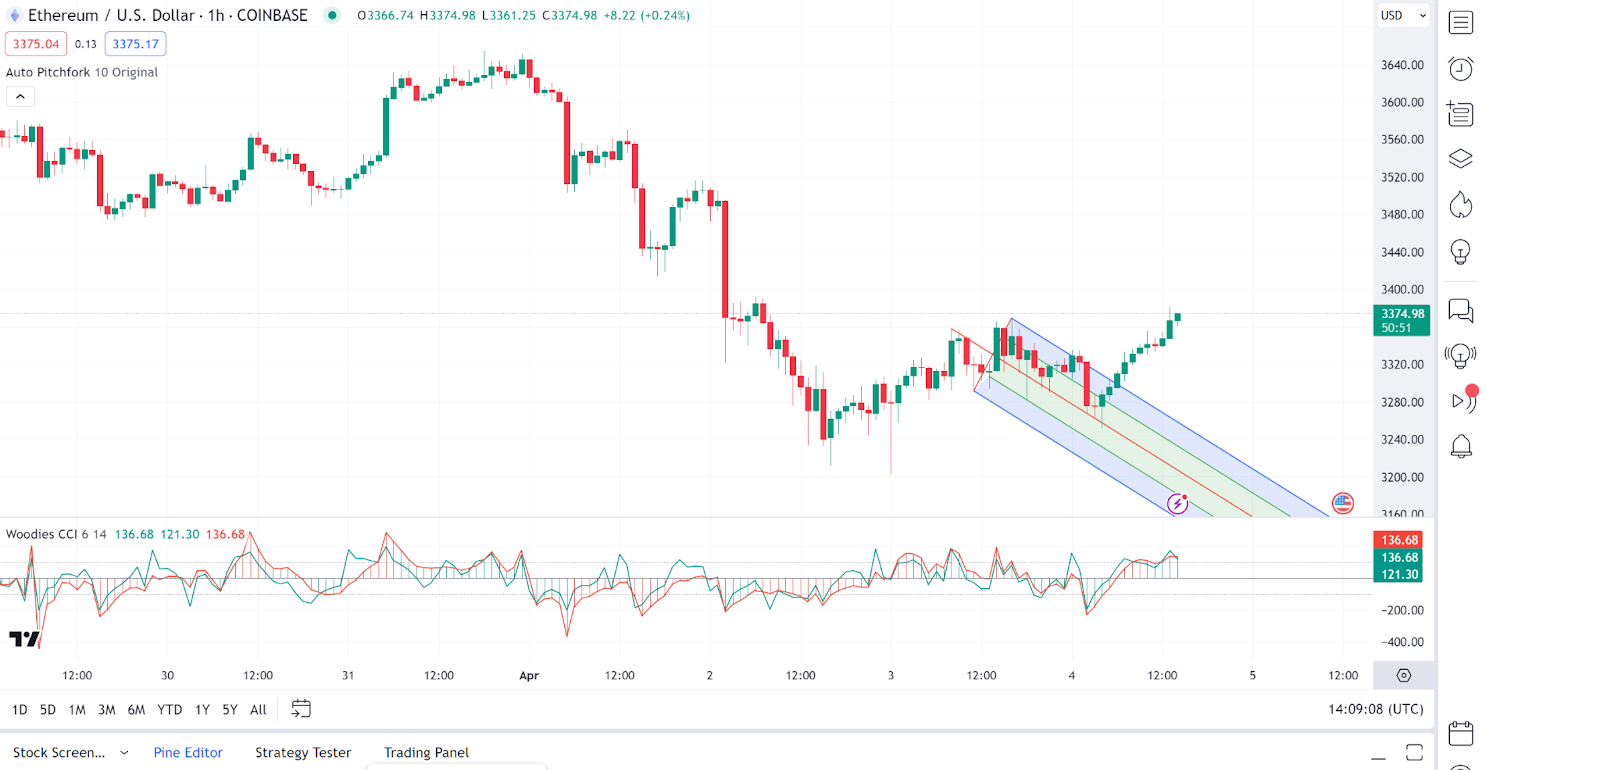Open the Calendar icon in right sidebar
Image resolution: width=1600 pixels, height=770 pixels.
[x=1461, y=733]
